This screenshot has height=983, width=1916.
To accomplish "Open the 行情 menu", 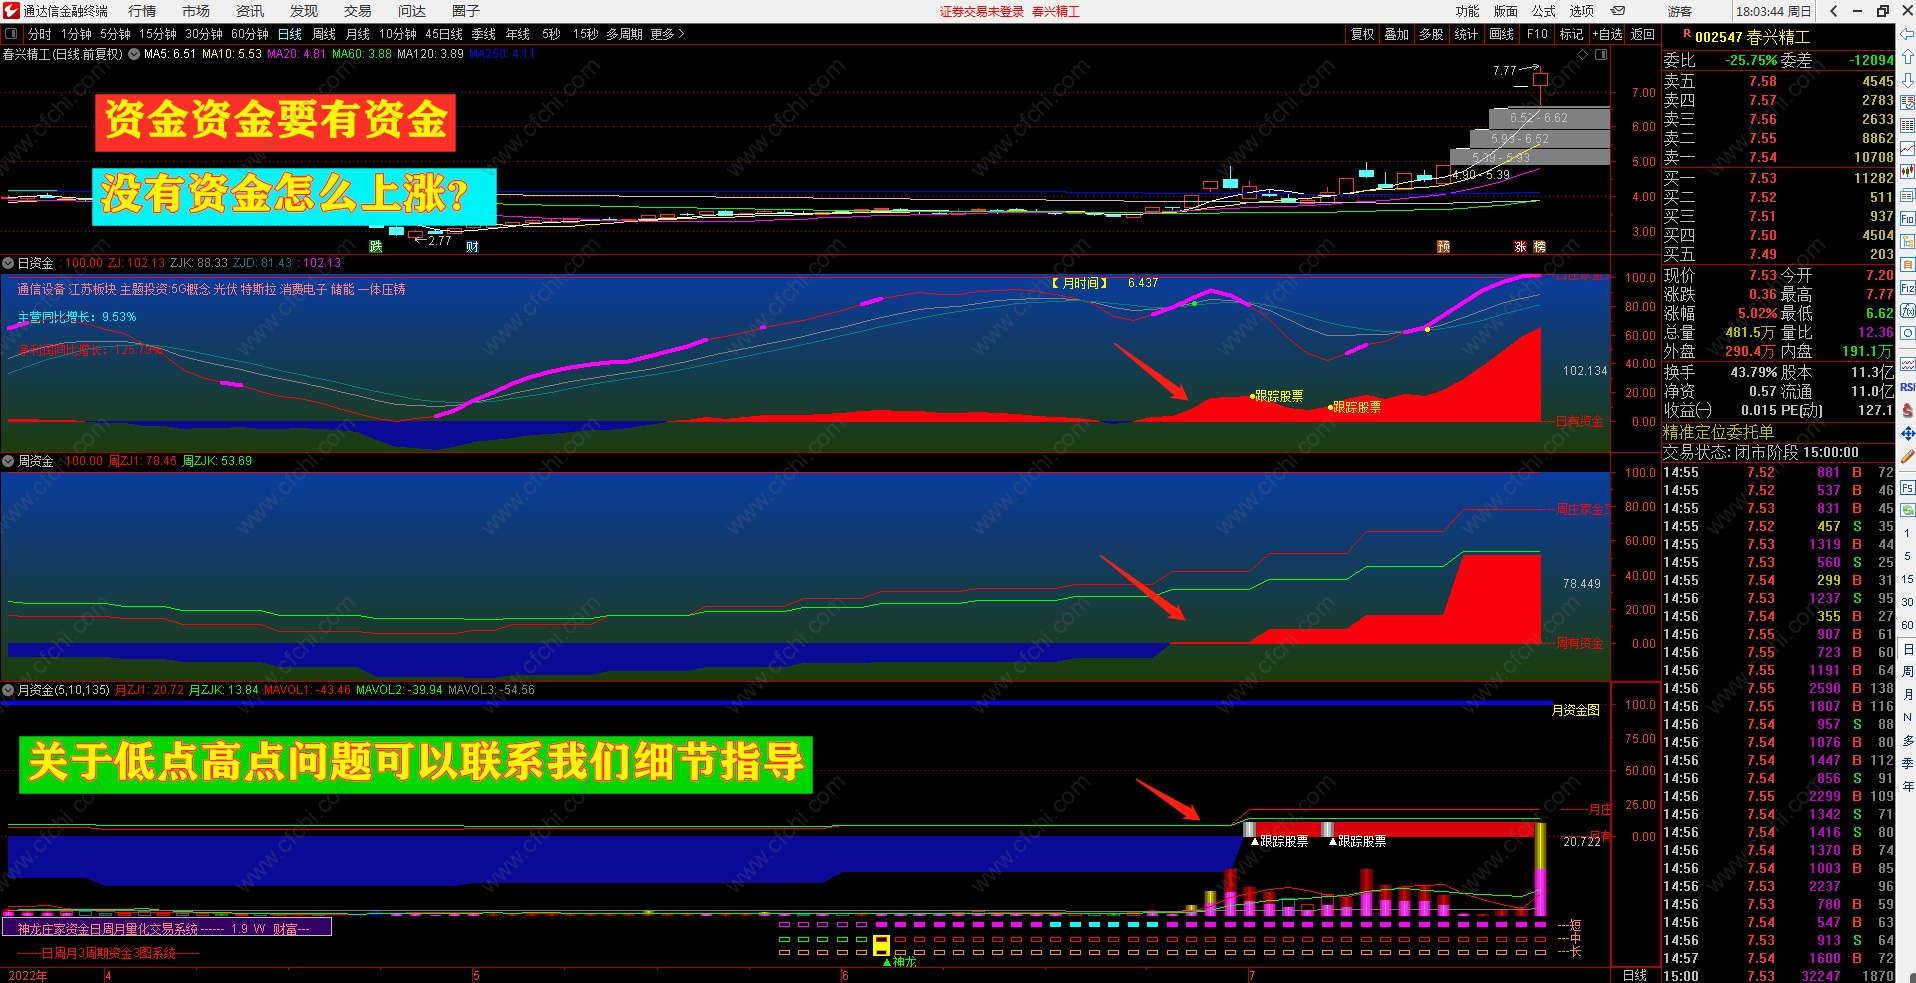I will click(142, 11).
